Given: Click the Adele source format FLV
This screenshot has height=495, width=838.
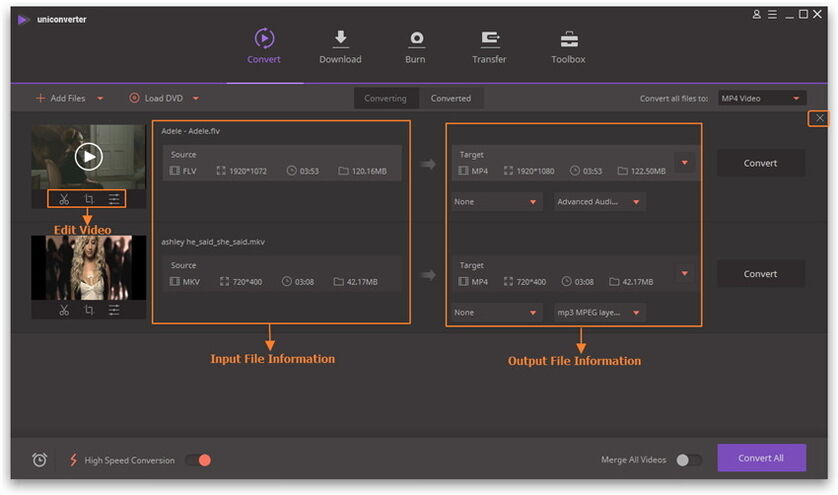Looking at the screenshot, I should pyautogui.click(x=183, y=171).
